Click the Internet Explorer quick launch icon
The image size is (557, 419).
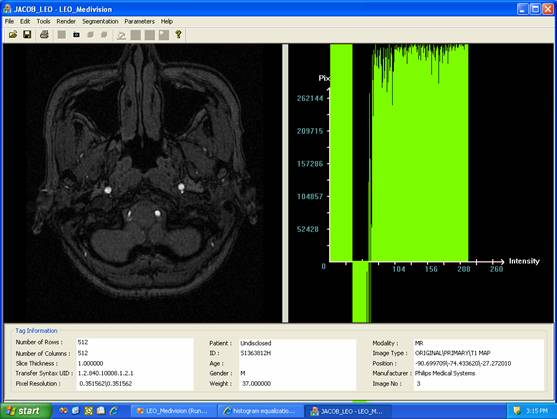[x=114, y=411]
